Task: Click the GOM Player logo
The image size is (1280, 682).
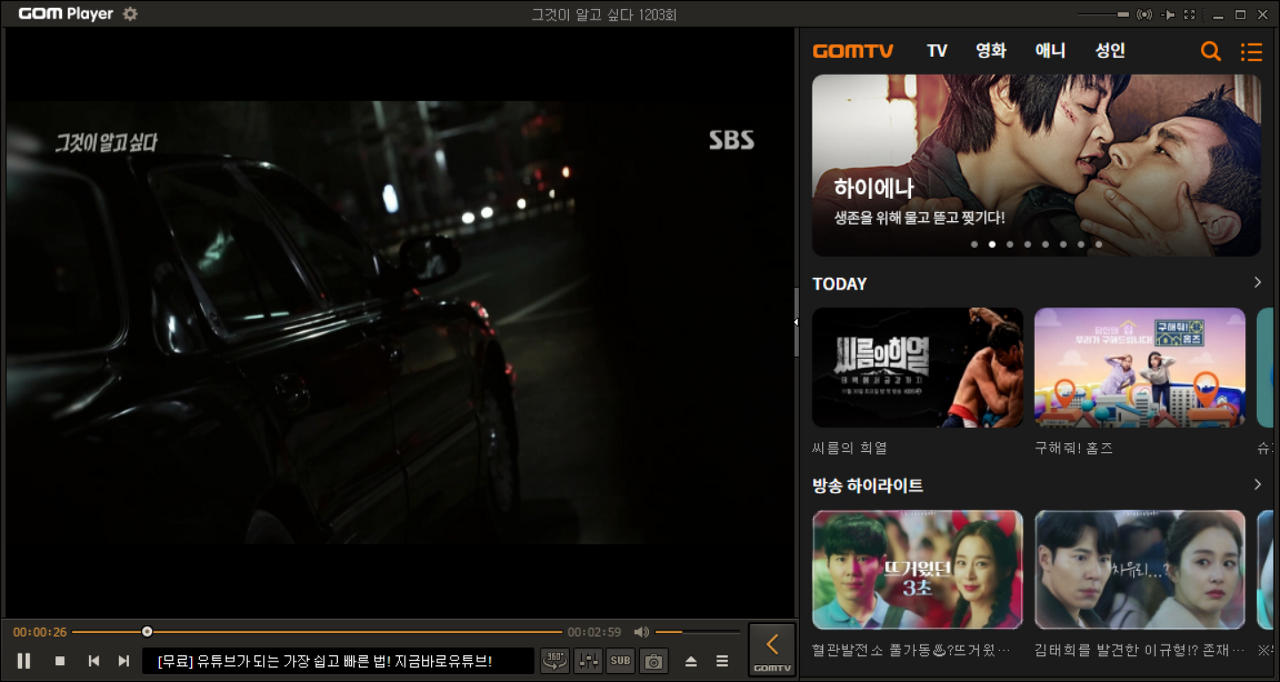Action: (66, 14)
